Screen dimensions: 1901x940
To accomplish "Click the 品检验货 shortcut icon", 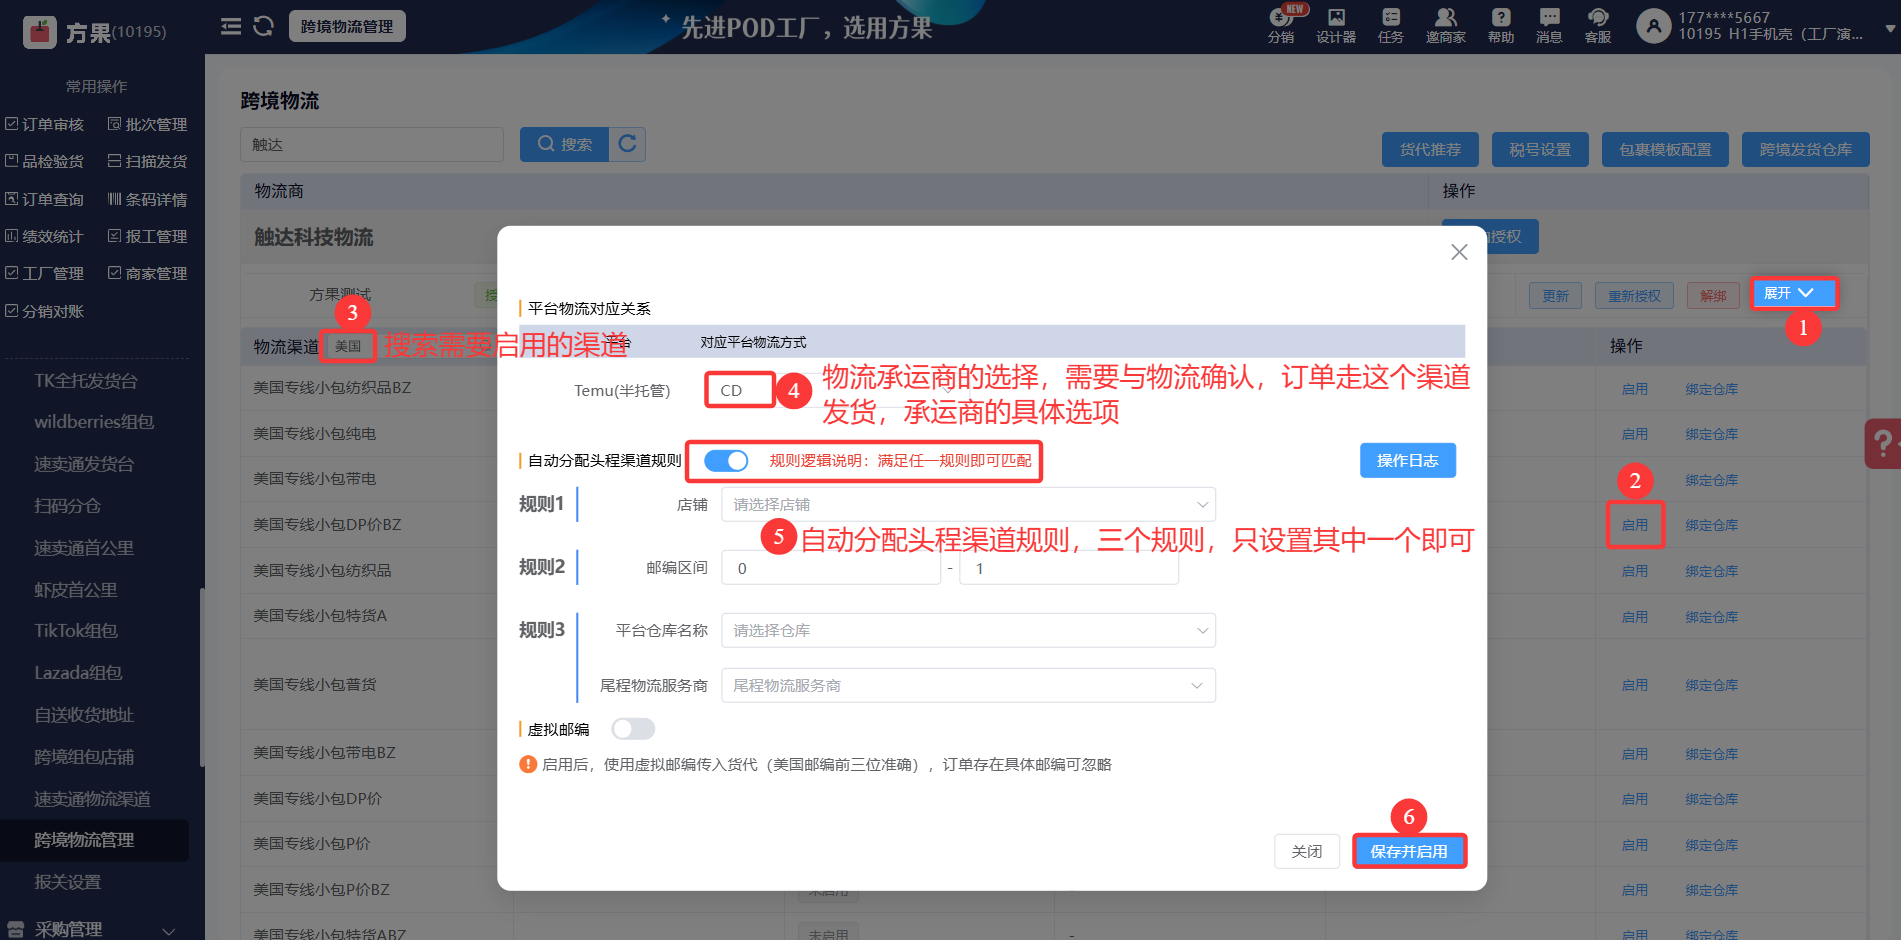I will coord(12,161).
